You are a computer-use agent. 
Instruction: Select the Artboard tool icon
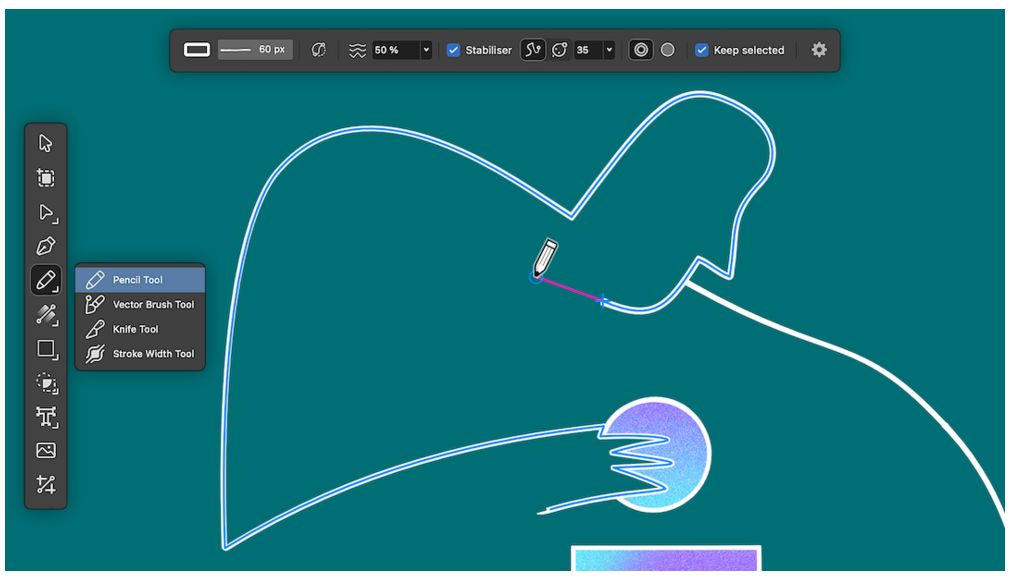tap(45, 178)
